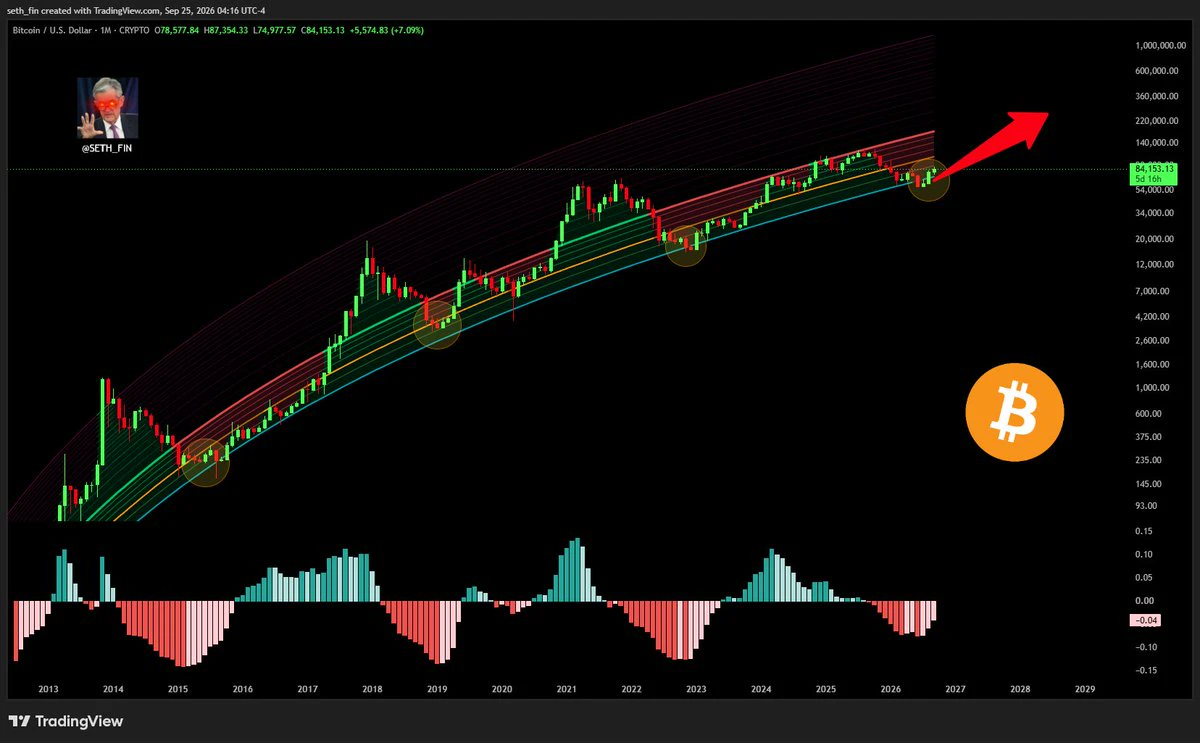This screenshot has height=743, width=1200.
Task: Click the 2020 label on the time axis
Action: tap(502, 690)
